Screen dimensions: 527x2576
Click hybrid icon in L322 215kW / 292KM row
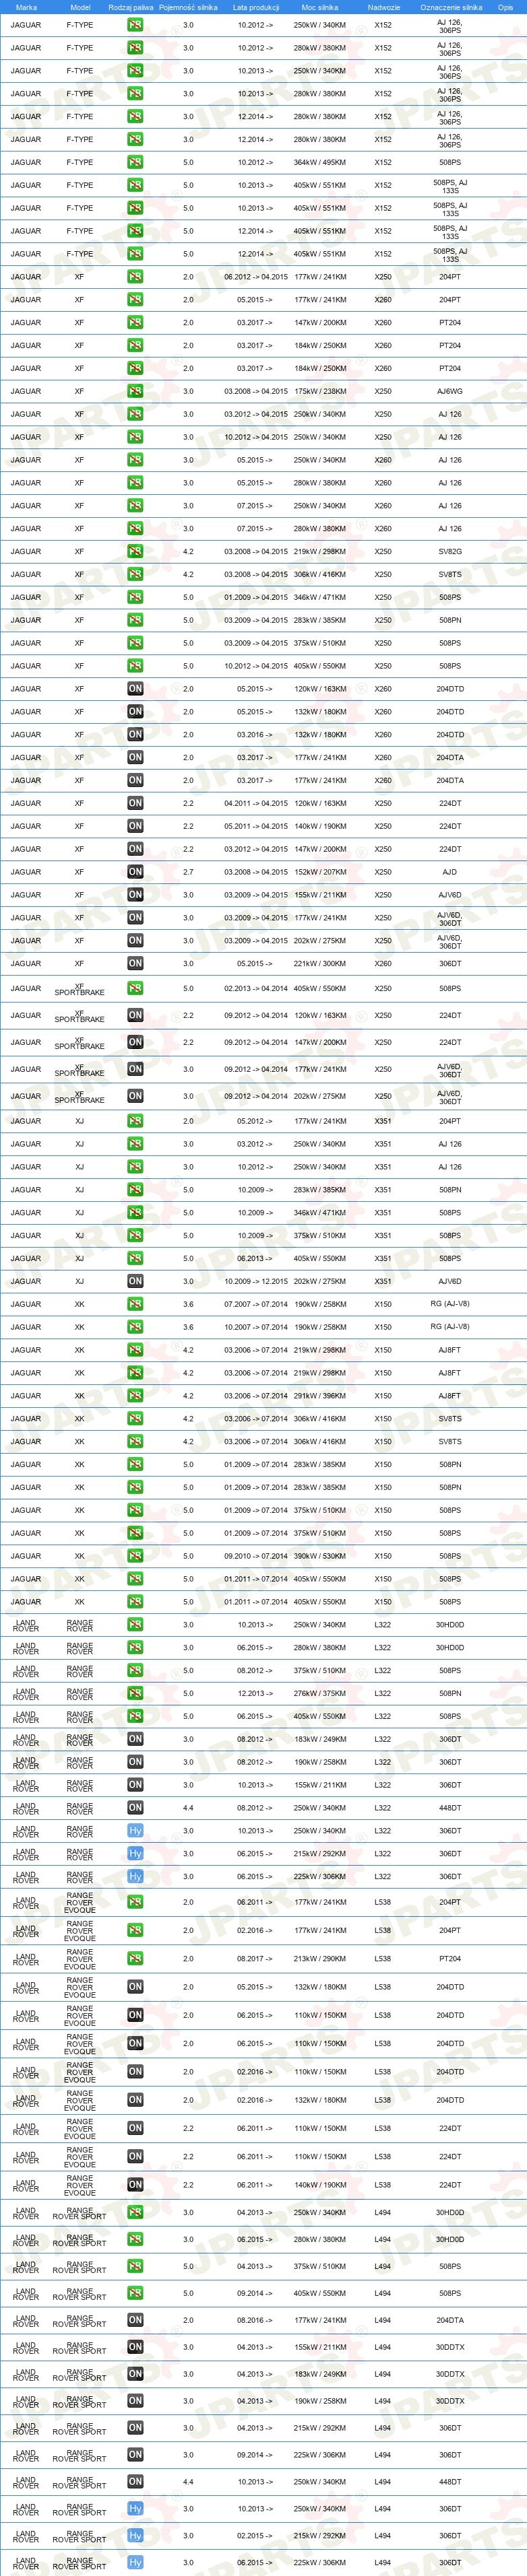(135, 1854)
